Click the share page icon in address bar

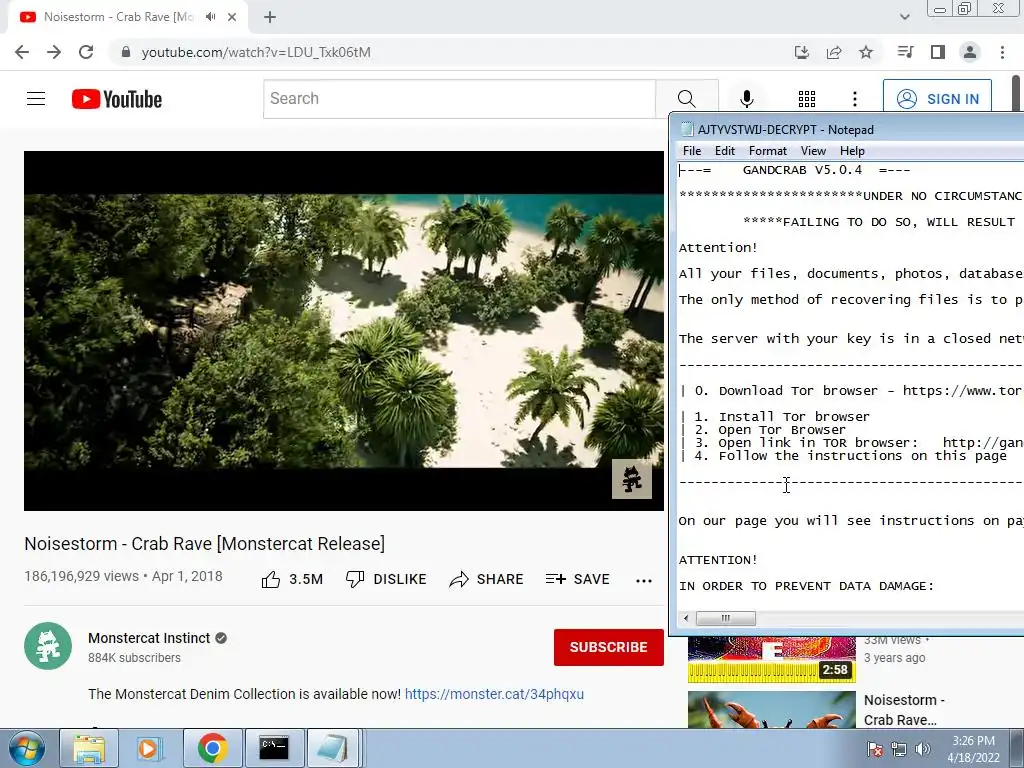tap(834, 52)
